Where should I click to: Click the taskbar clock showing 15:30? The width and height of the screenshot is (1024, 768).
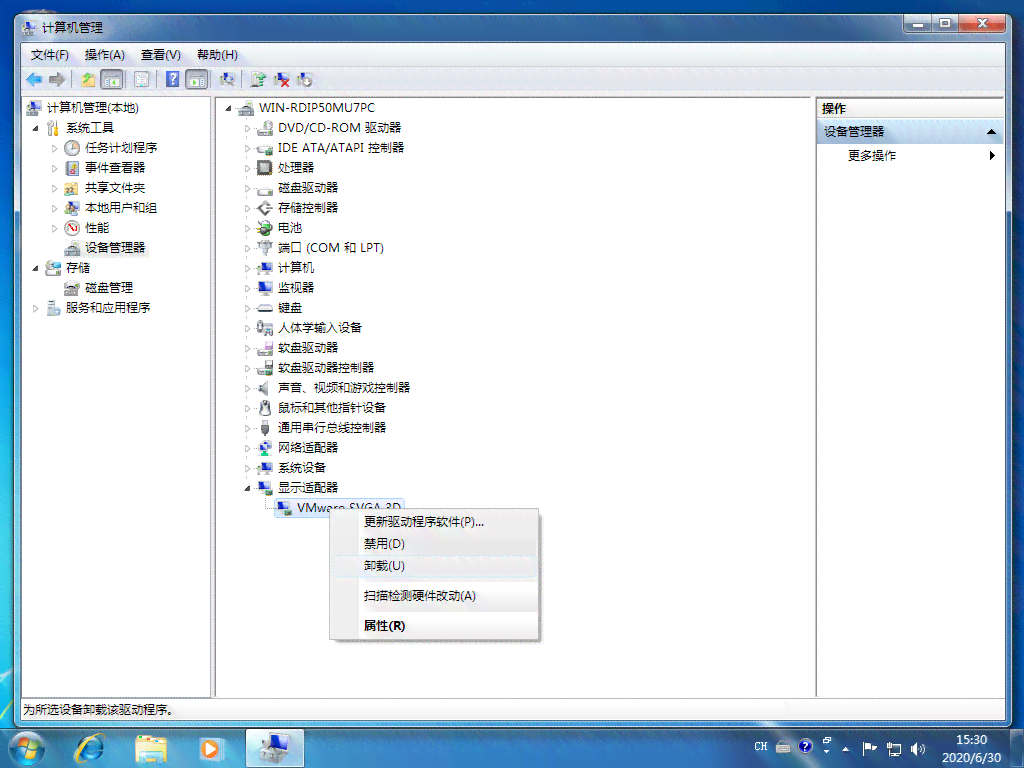tap(971, 748)
